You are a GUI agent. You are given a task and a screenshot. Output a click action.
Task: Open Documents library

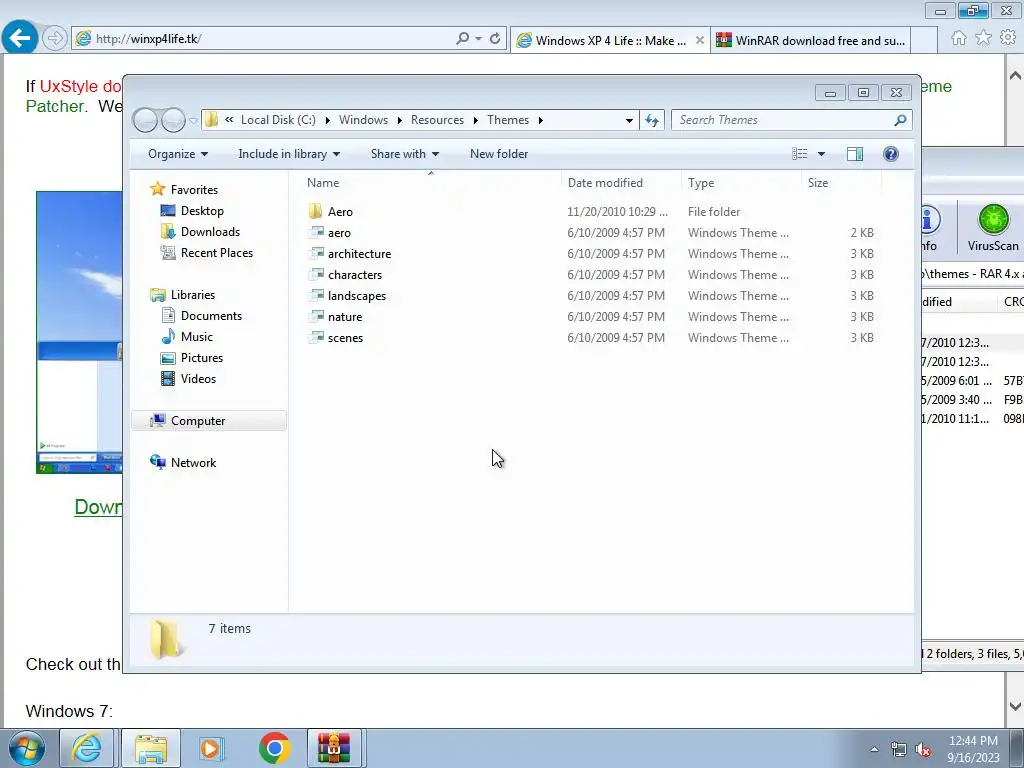(x=211, y=315)
